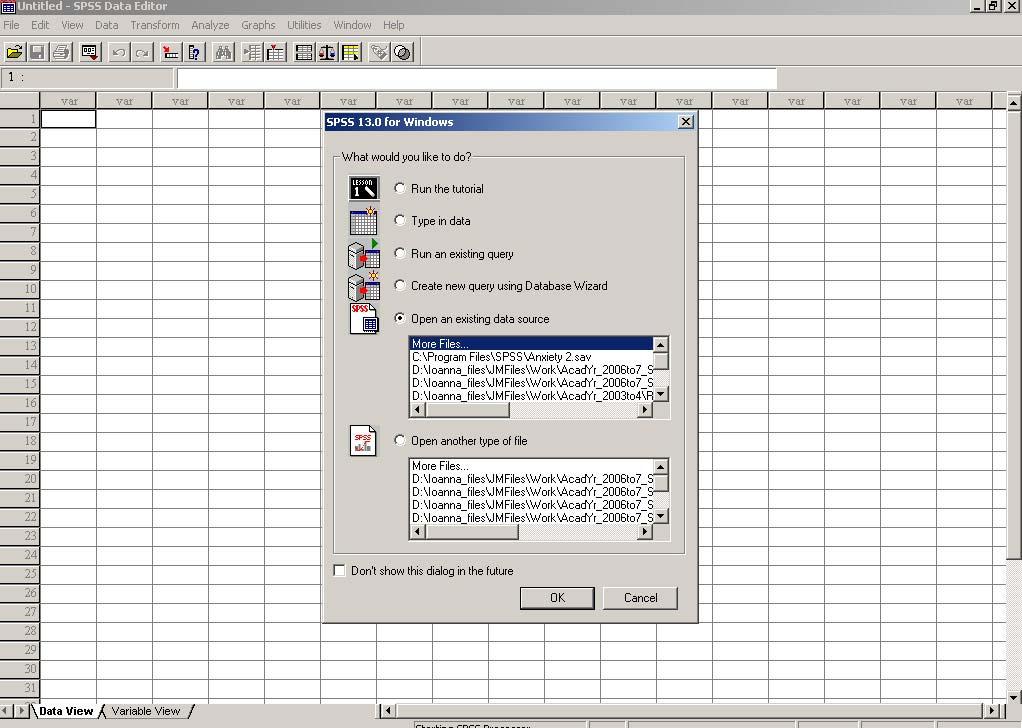Open the Analyze menu
This screenshot has height=728, width=1022.
(x=210, y=25)
